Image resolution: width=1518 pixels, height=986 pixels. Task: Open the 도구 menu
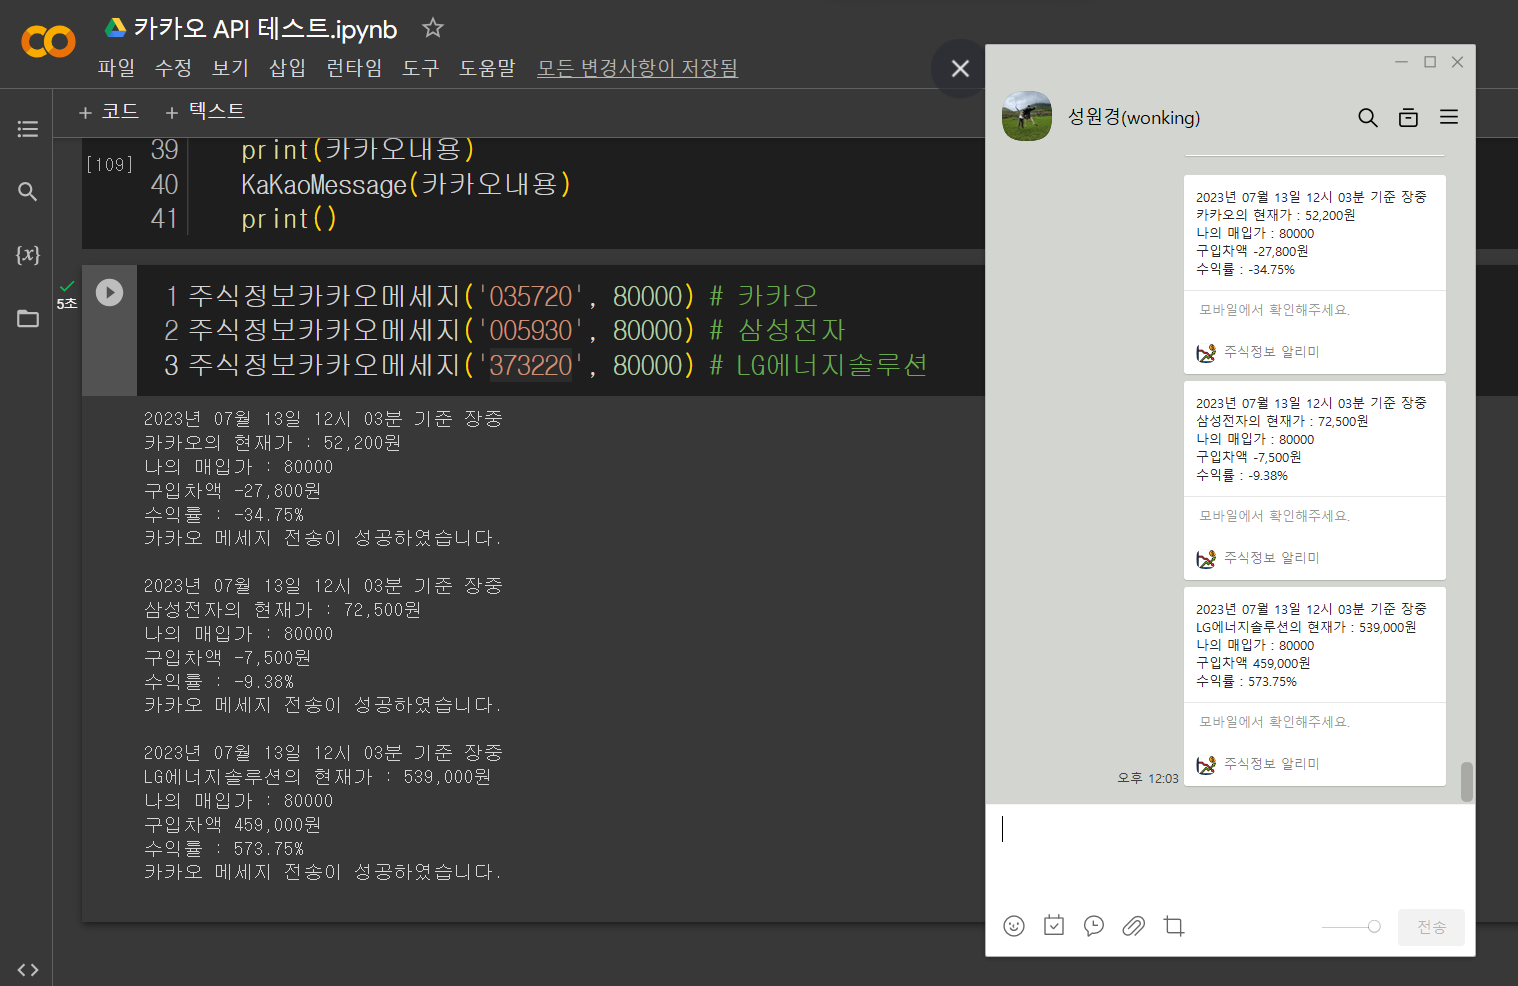[421, 68]
